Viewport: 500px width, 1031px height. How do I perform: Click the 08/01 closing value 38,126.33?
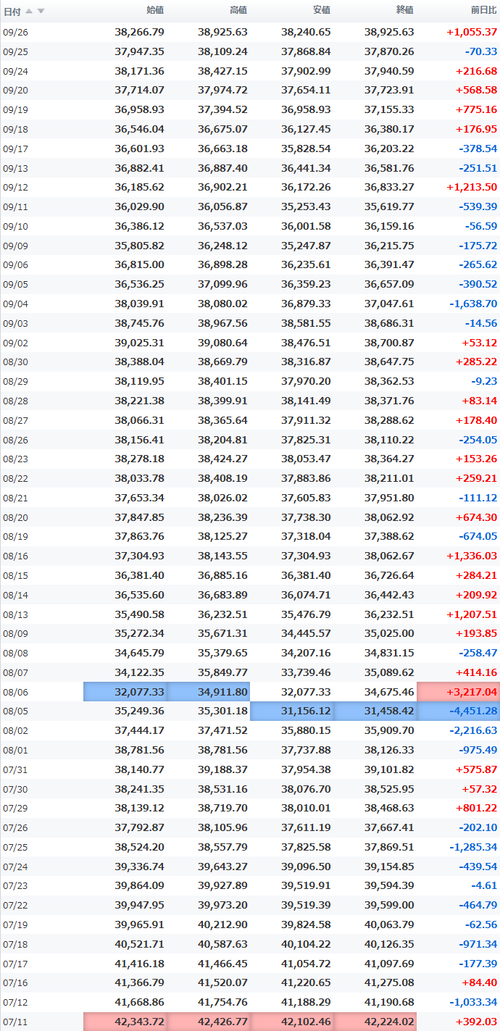click(x=389, y=750)
